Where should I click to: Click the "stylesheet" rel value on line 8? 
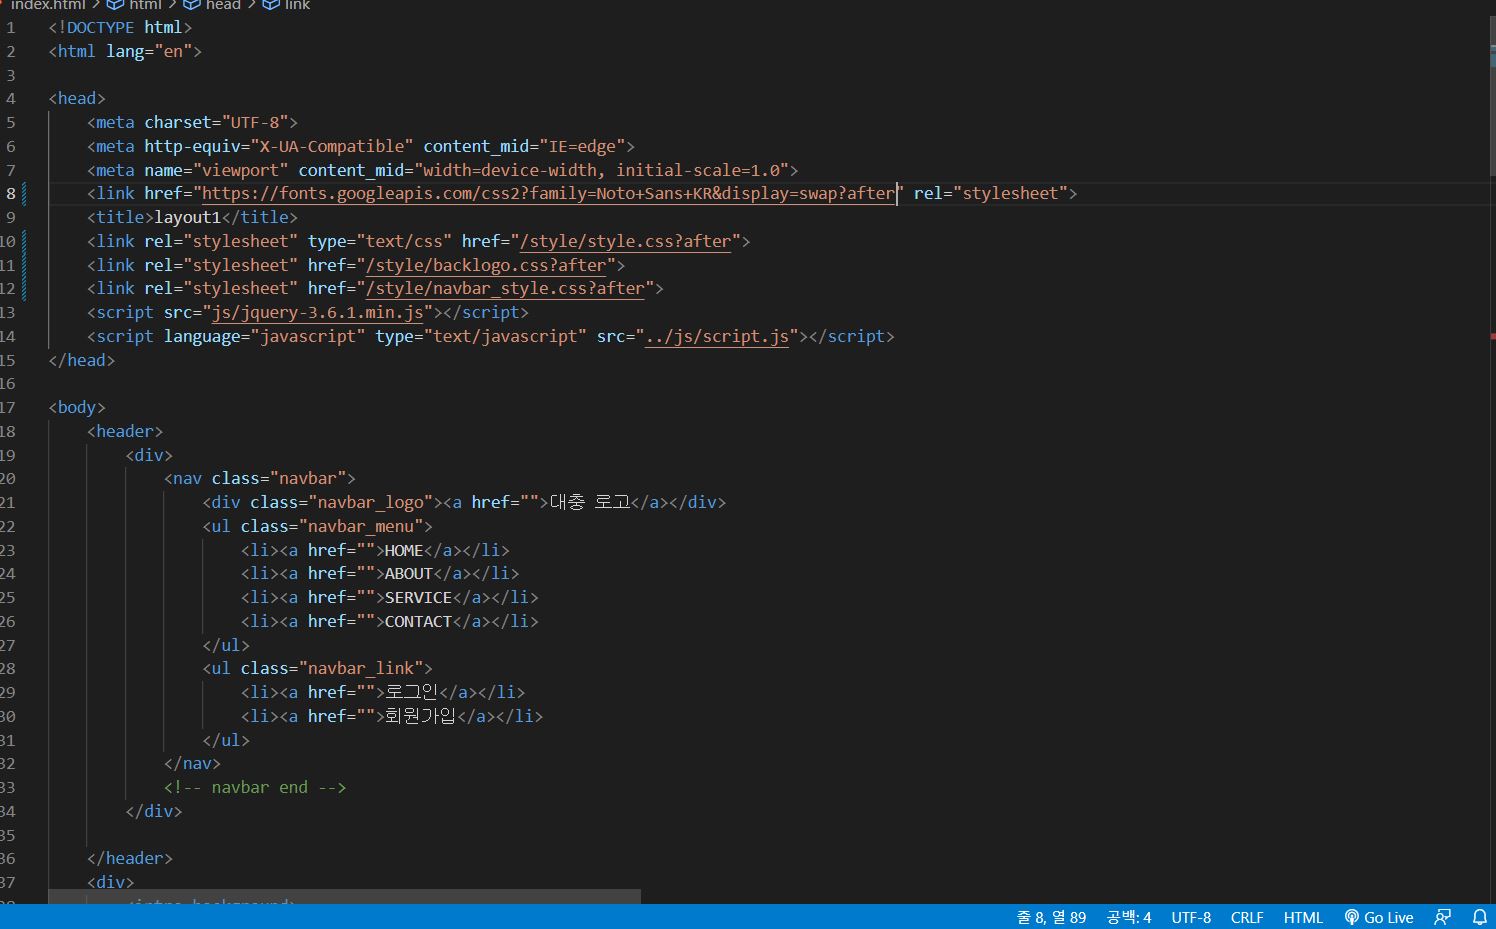[x=1010, y=193]
